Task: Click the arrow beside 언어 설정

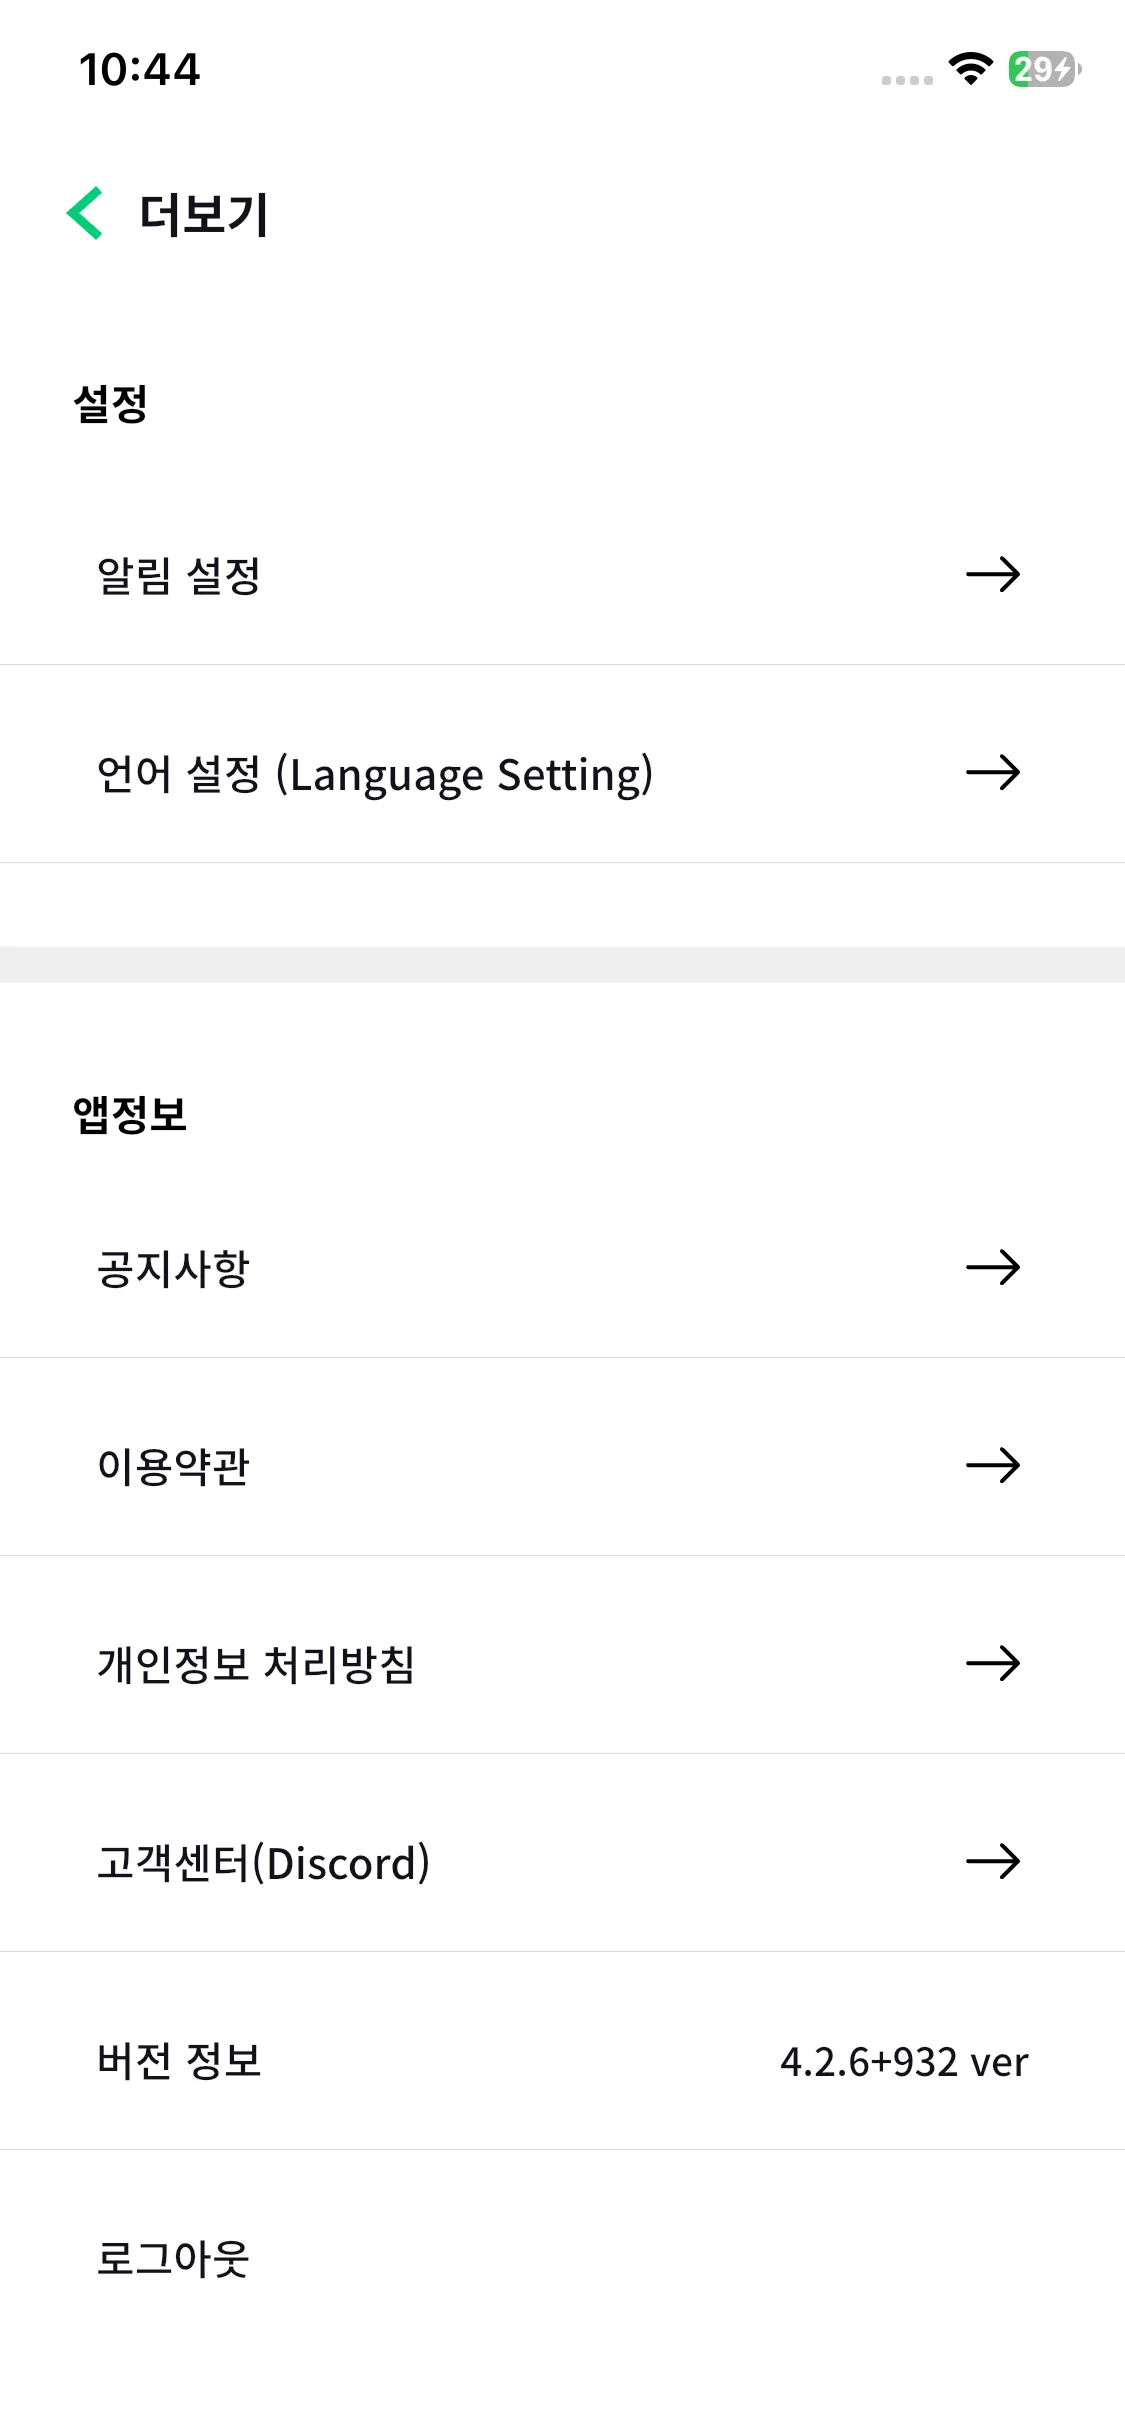Action: (x=992, y=772)
